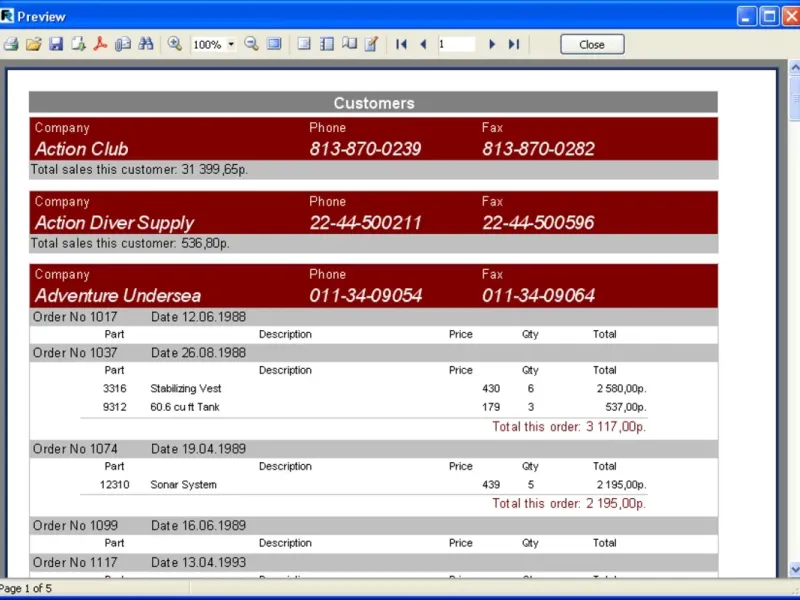Toggle the page thumbnails panel

point(327,44)
